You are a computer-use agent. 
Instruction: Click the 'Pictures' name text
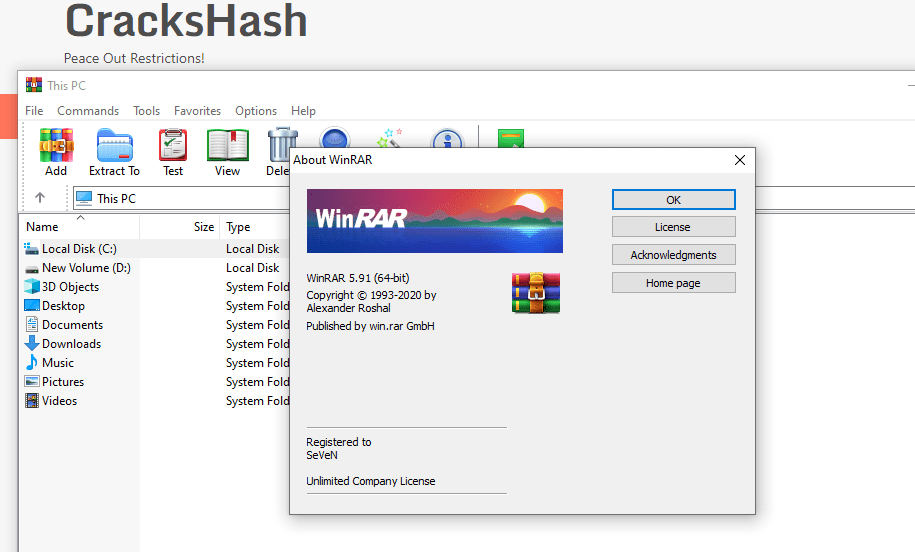63,382
